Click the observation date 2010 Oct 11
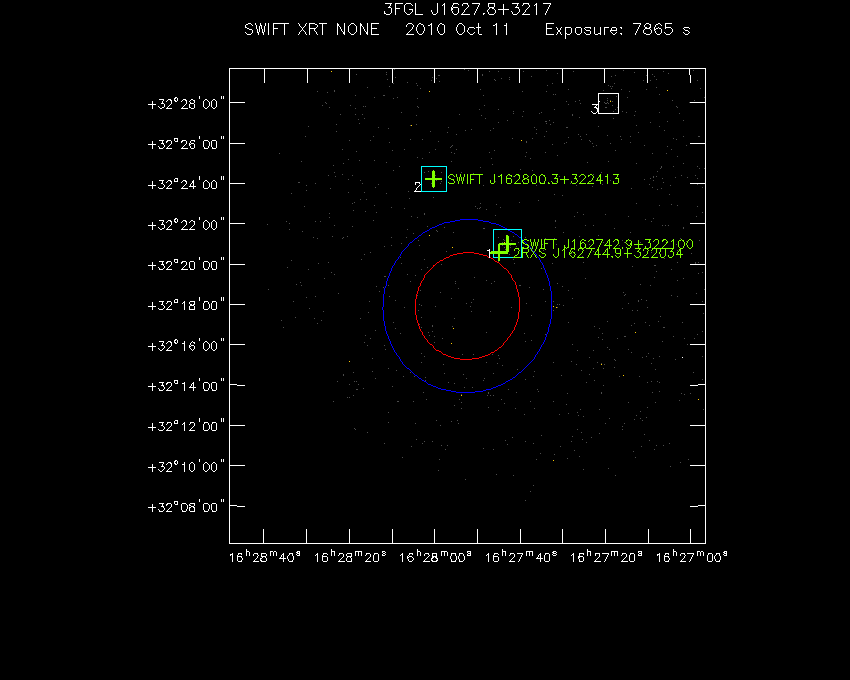The image size is (850, 680). tap(458, 29)
